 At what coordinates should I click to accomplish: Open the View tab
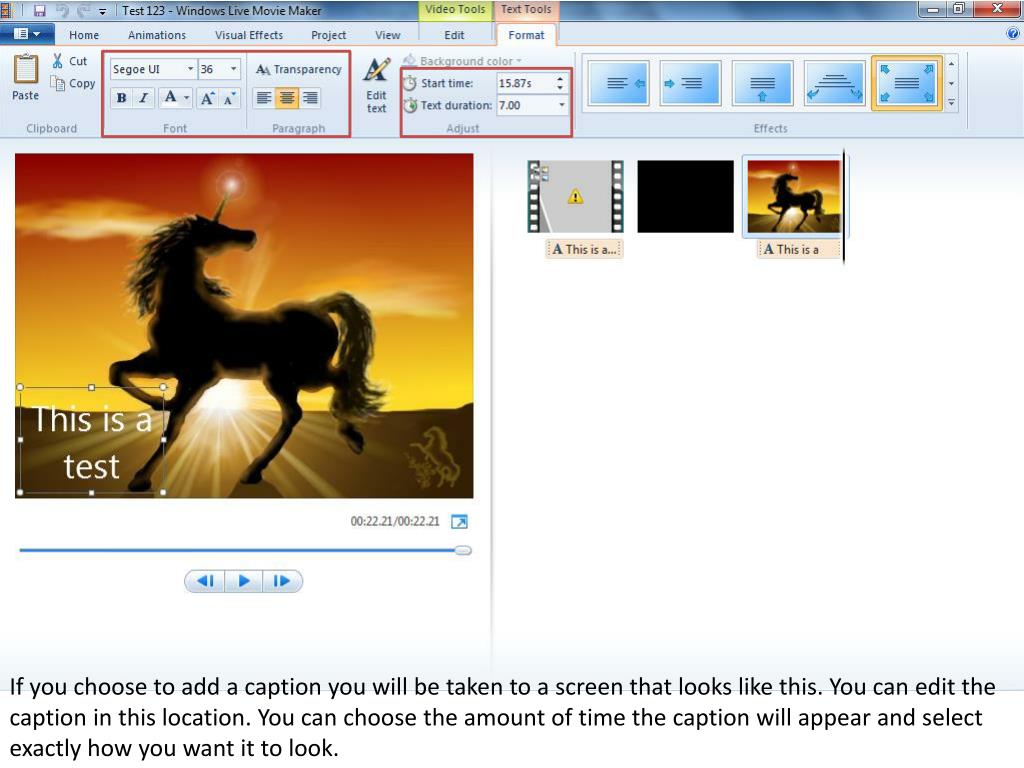tap(387, 35)
